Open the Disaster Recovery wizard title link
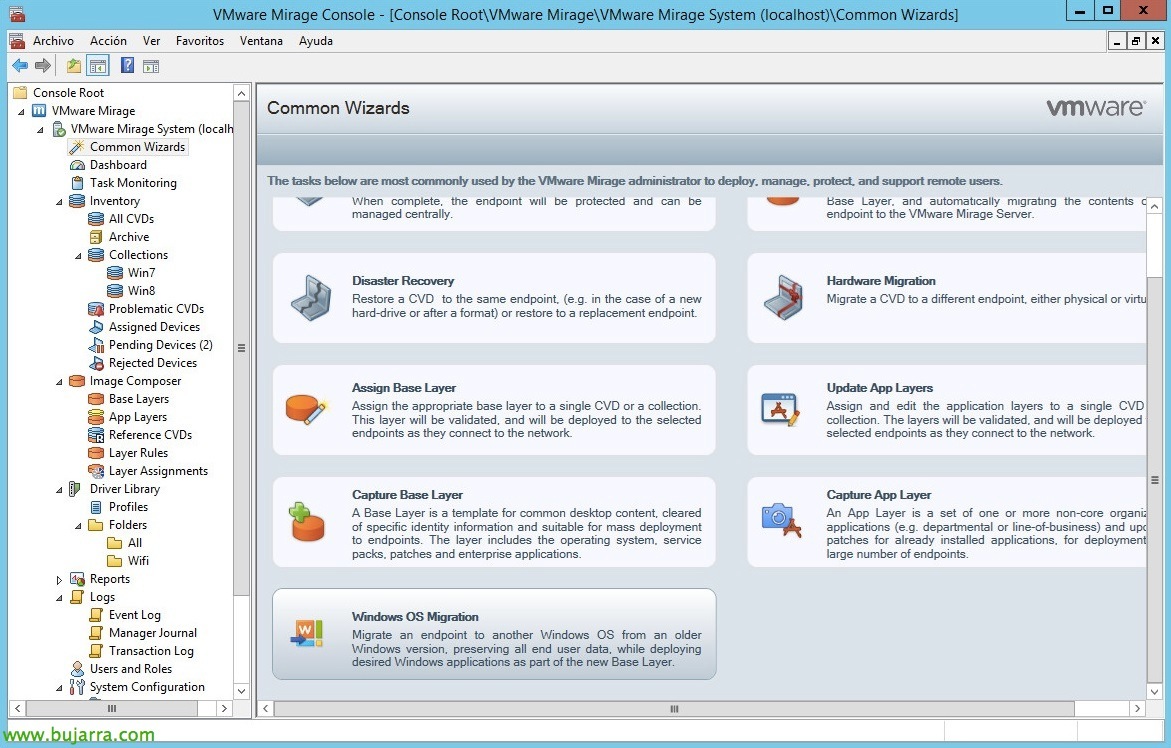 click(403, 281)
